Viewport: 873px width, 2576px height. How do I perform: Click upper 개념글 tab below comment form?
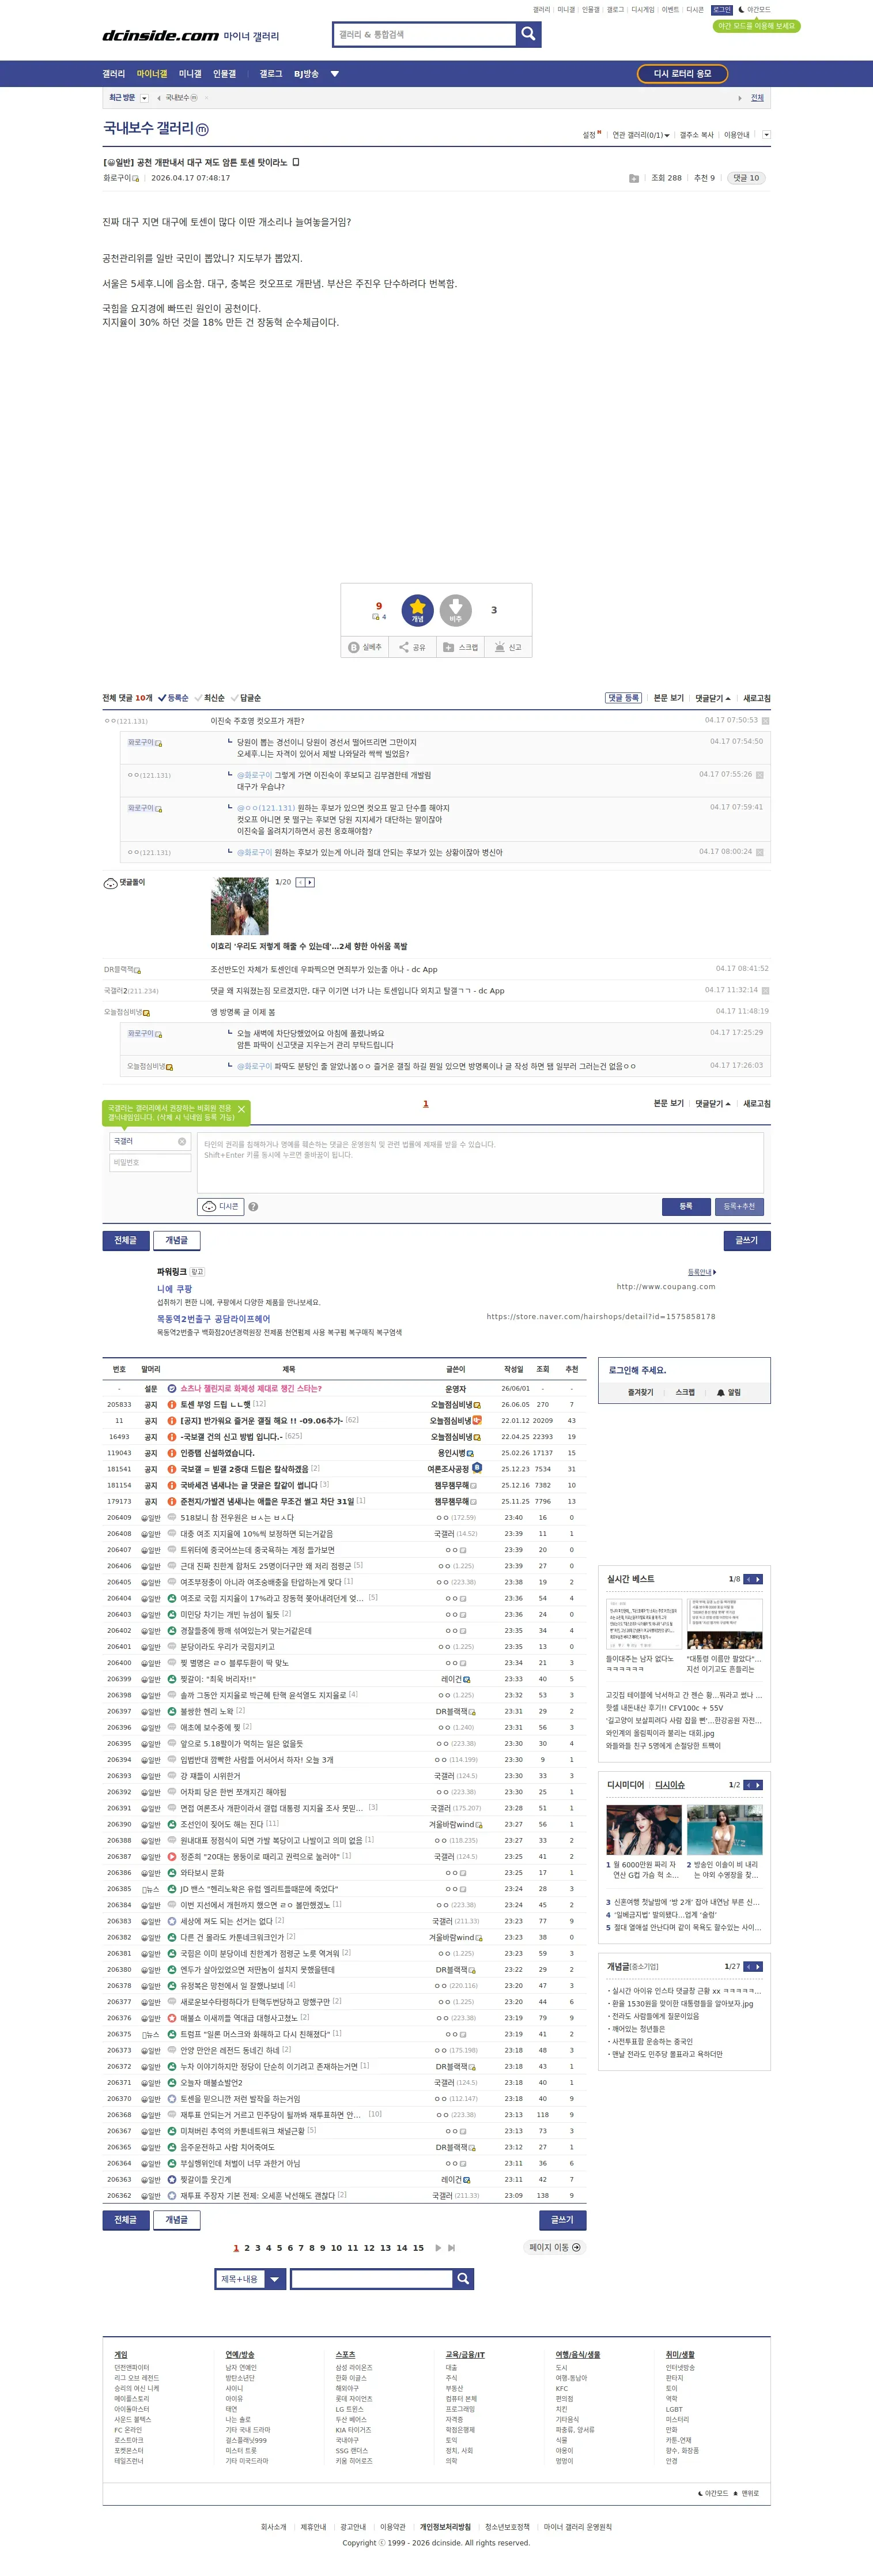click(x=176, y=1240)
